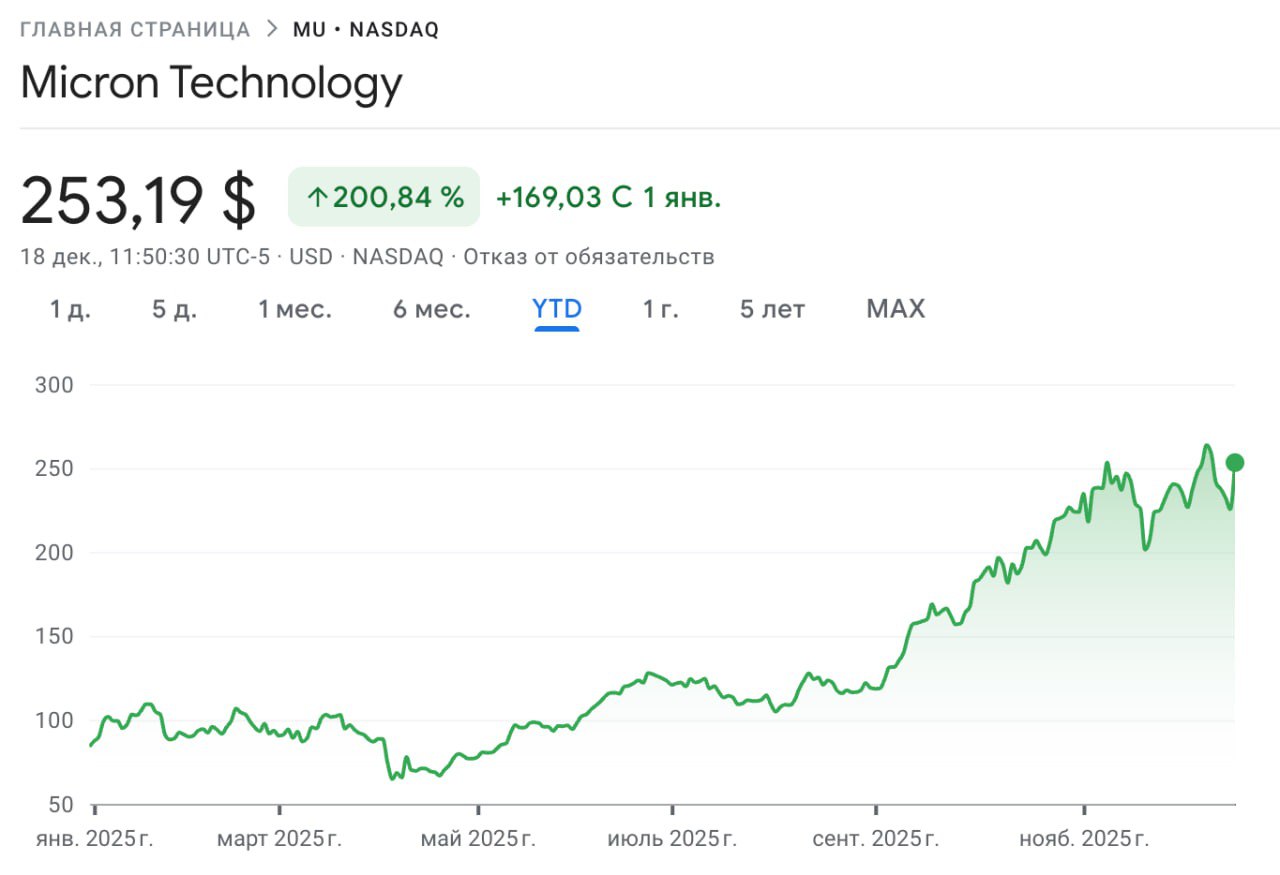Click the +169,03 С 1 янв. change text
This screenshot has width=1280, height=875.
point(608,198)
